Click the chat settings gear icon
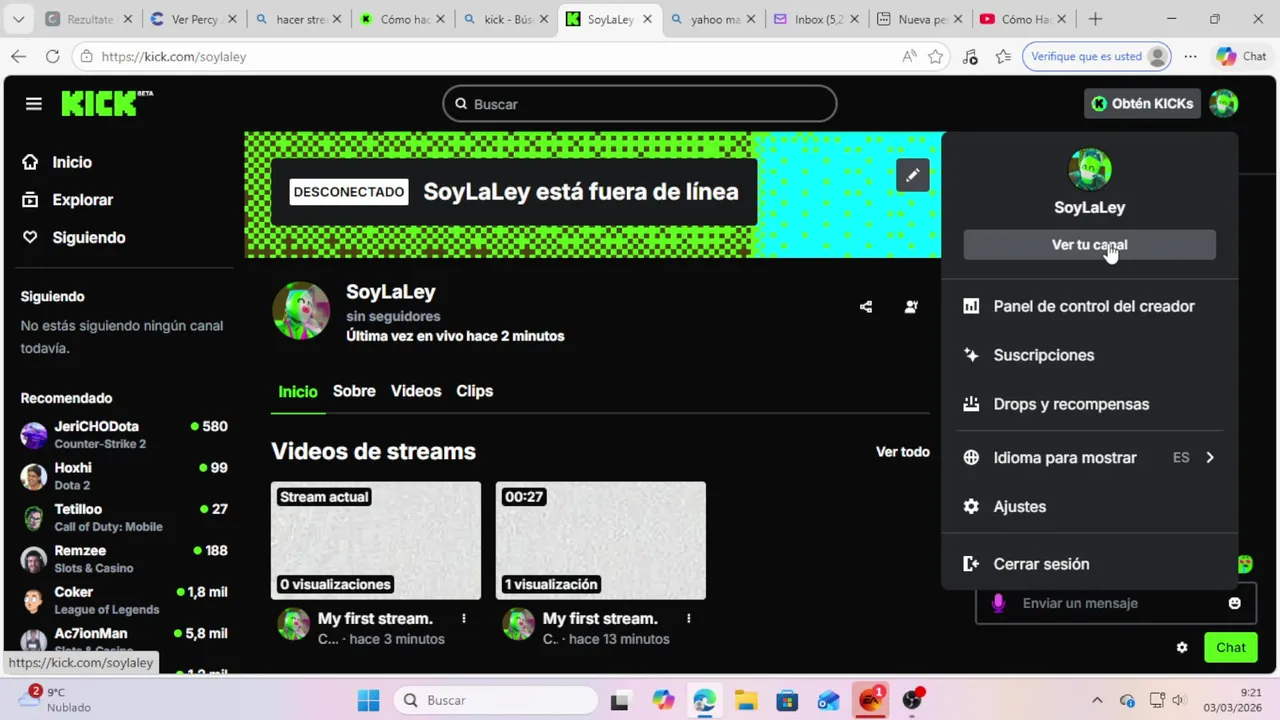Image resolution: width=1280 pixels, height=720 pixels. tap(1182, 647)
